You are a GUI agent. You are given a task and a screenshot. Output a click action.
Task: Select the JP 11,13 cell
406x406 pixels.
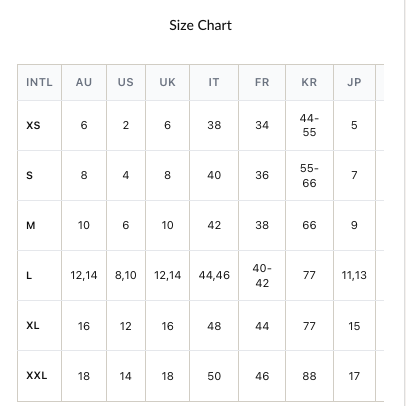click(x=354, y=275)
